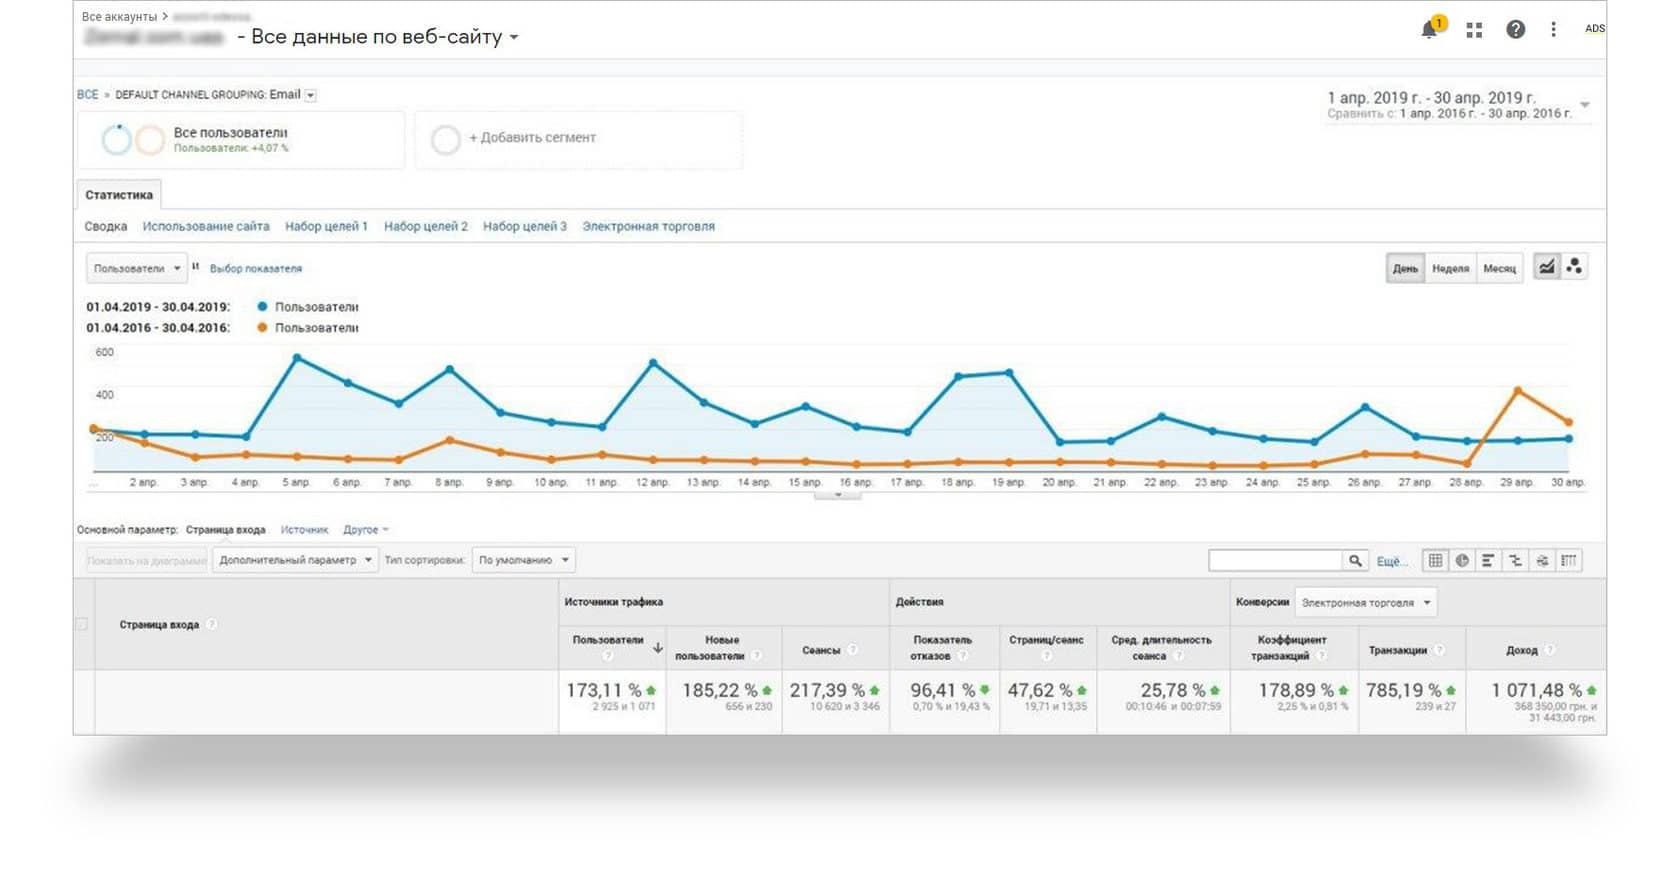Switch to Использование сайта tab
Viewport: 1680px width, 877px height.
click(206, 226)
